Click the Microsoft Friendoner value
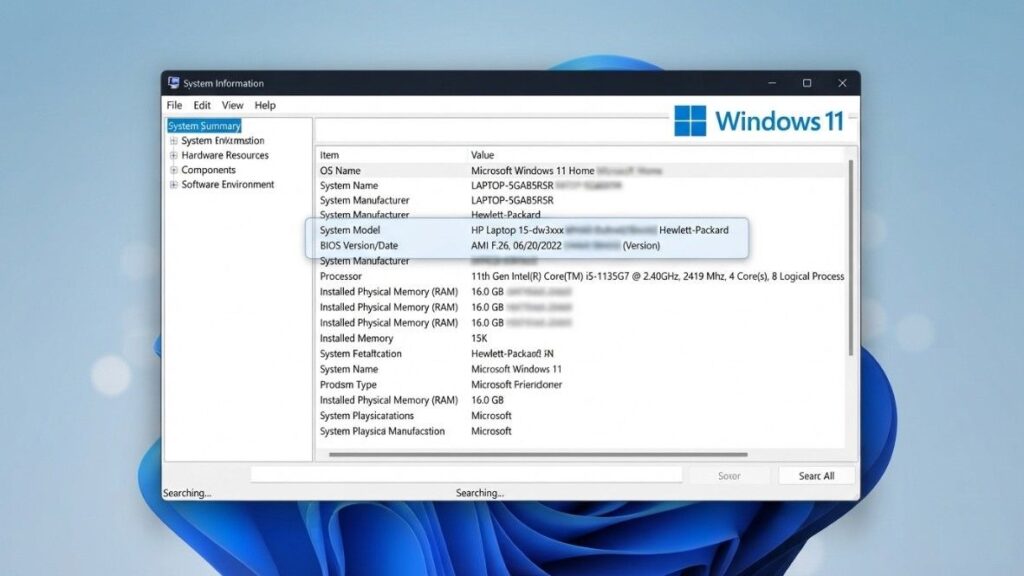The width and height of the screenshot is (1024, 576). 517,385
